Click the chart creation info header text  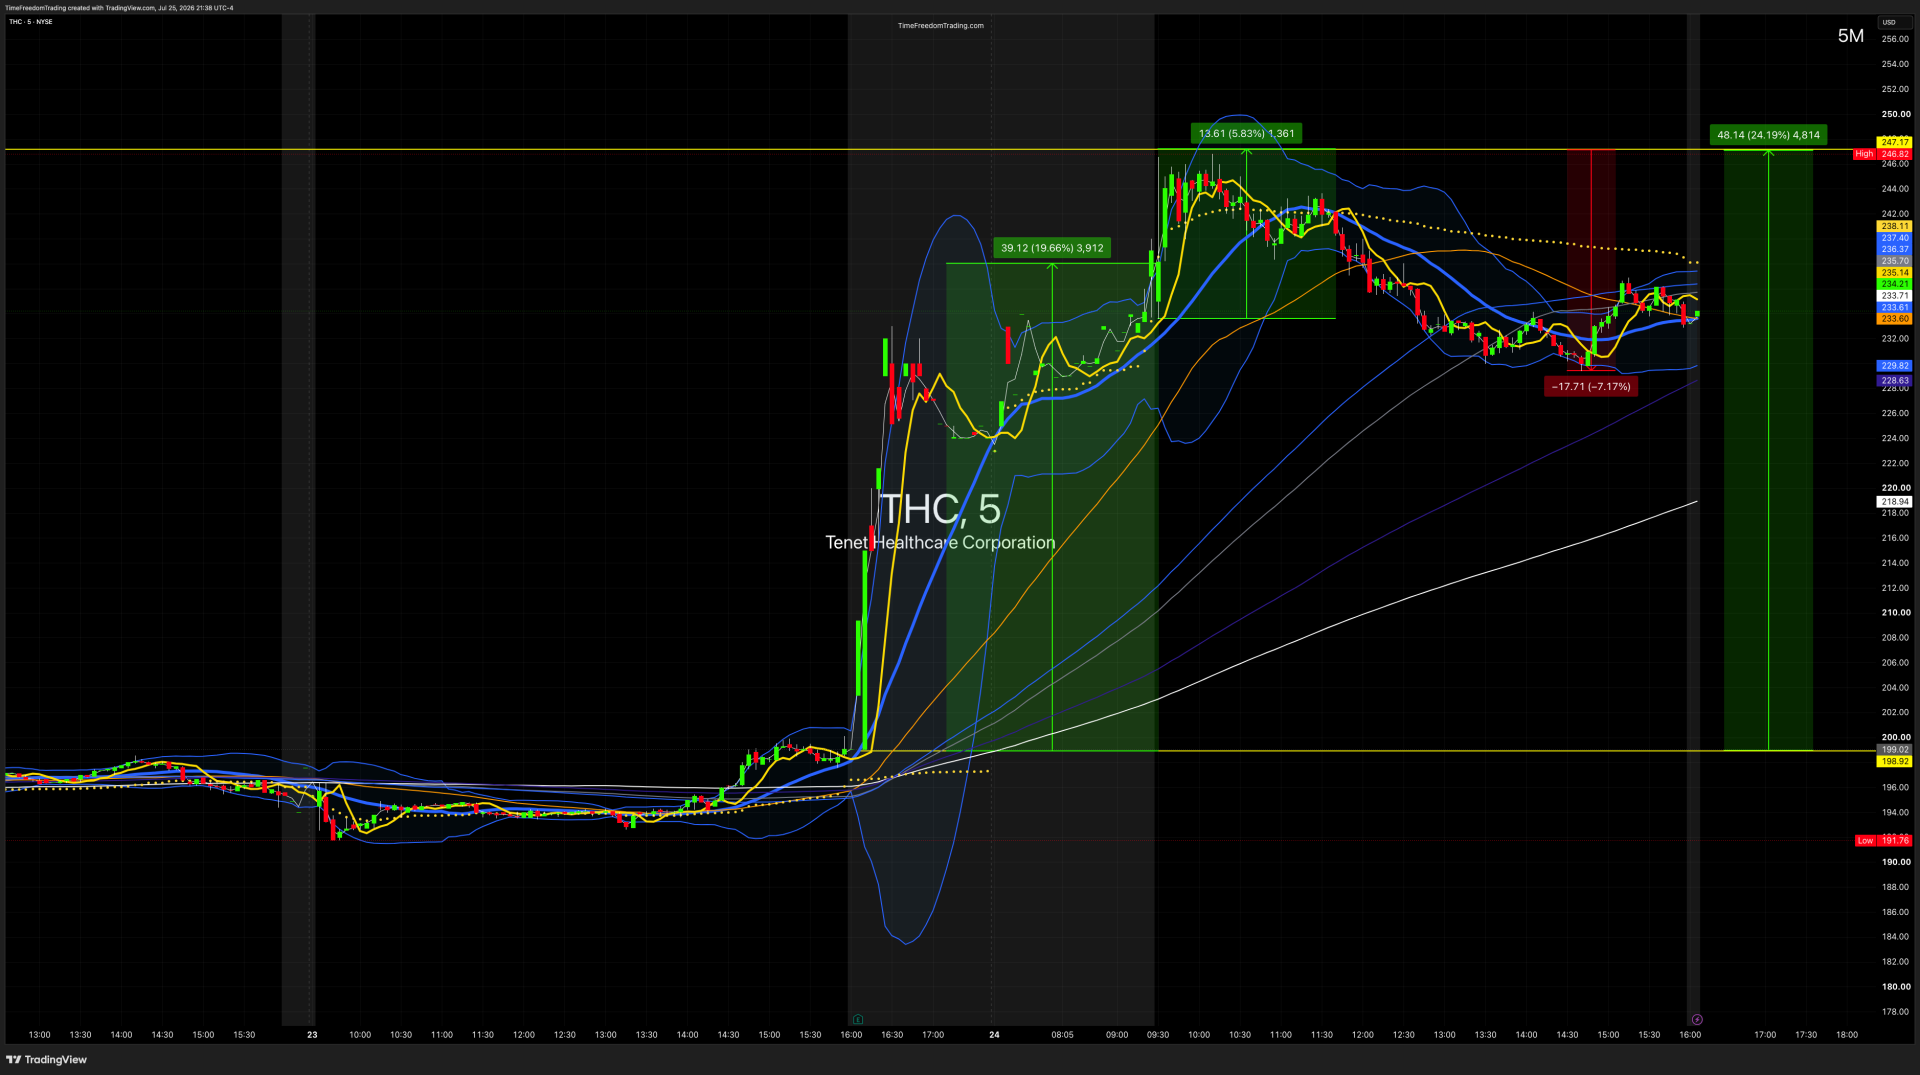pyautogui.click(x=120, y=8)
